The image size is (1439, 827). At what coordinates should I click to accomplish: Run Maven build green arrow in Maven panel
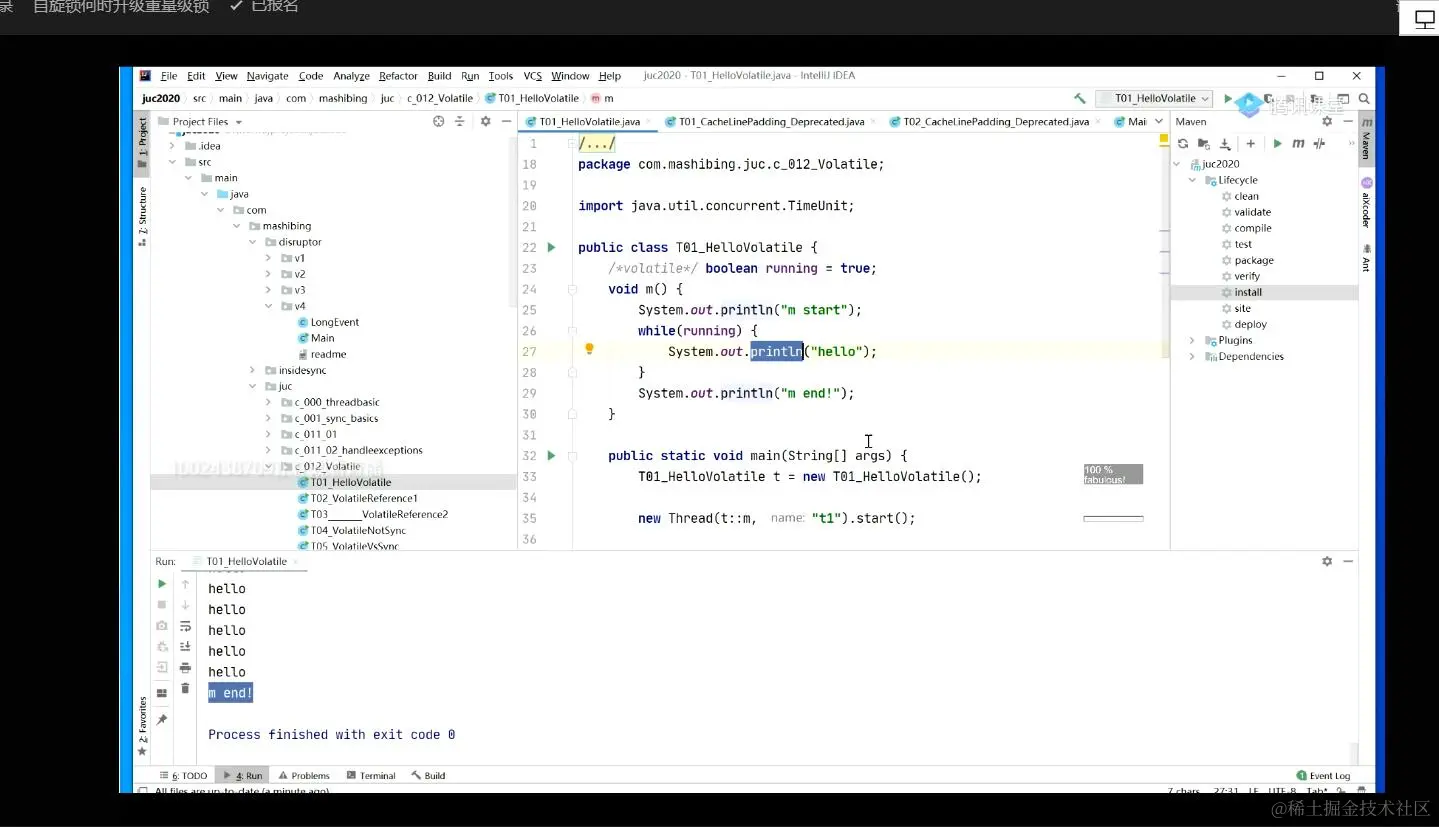[1277, 144]
